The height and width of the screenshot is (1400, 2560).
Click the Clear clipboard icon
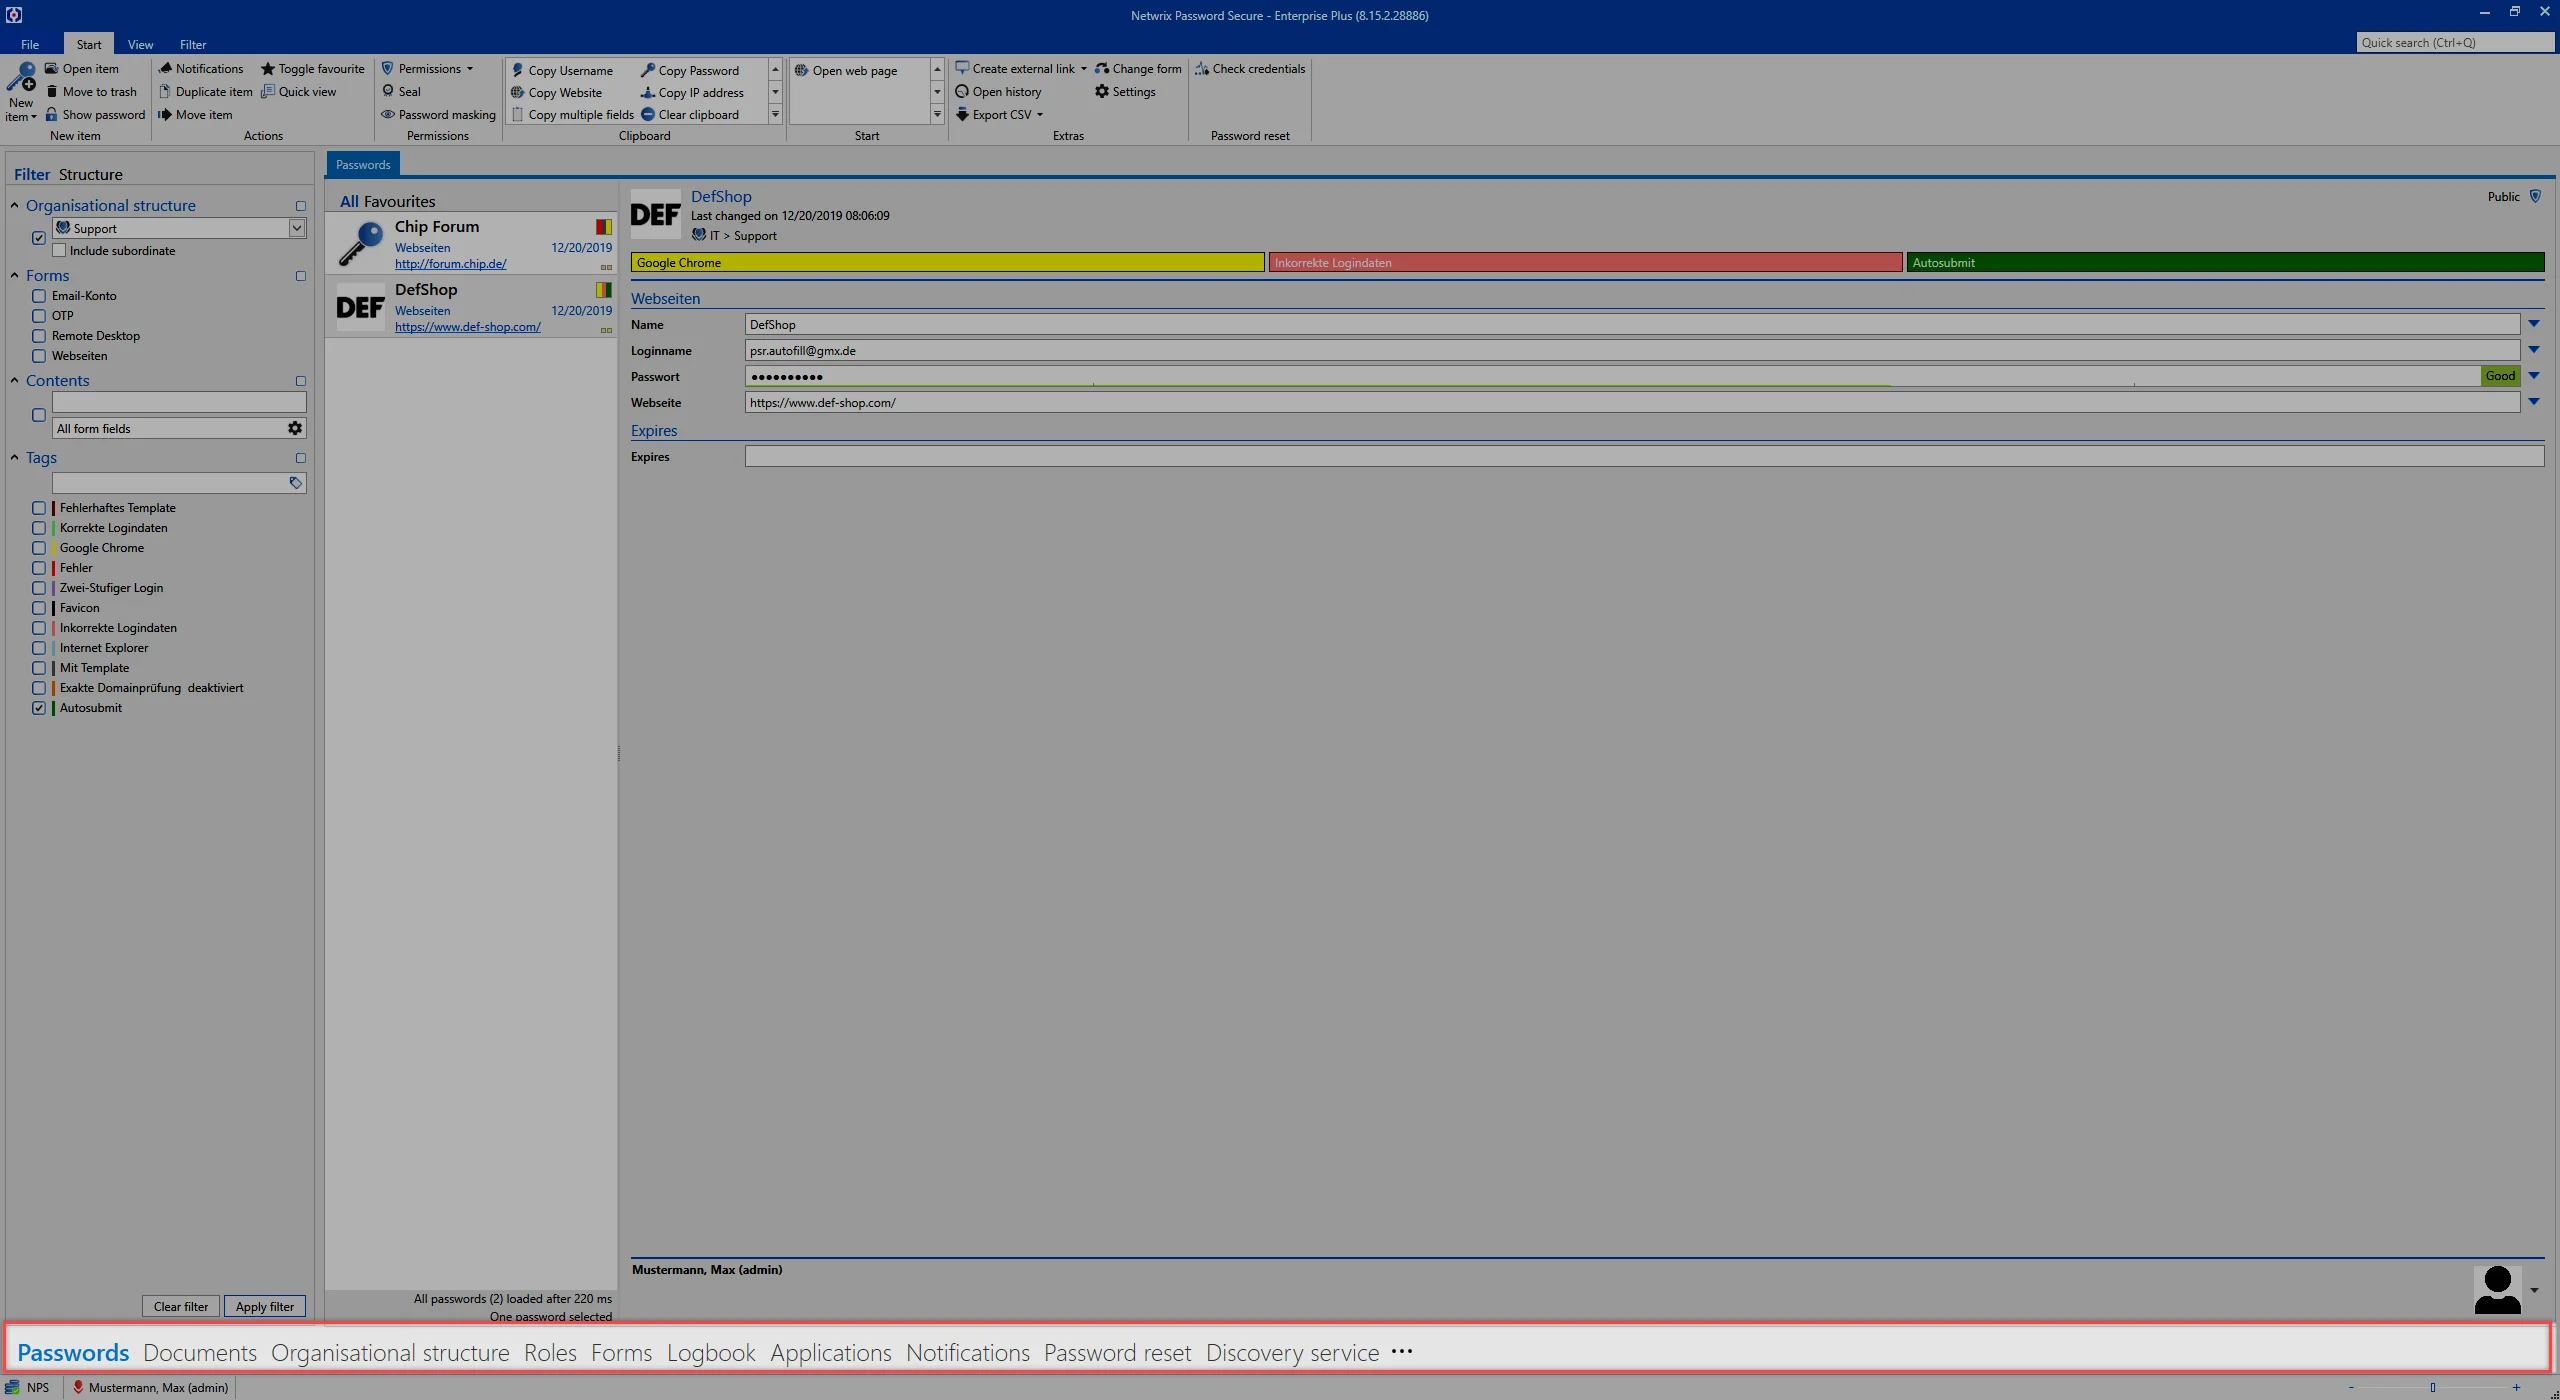tap(648, 115)
